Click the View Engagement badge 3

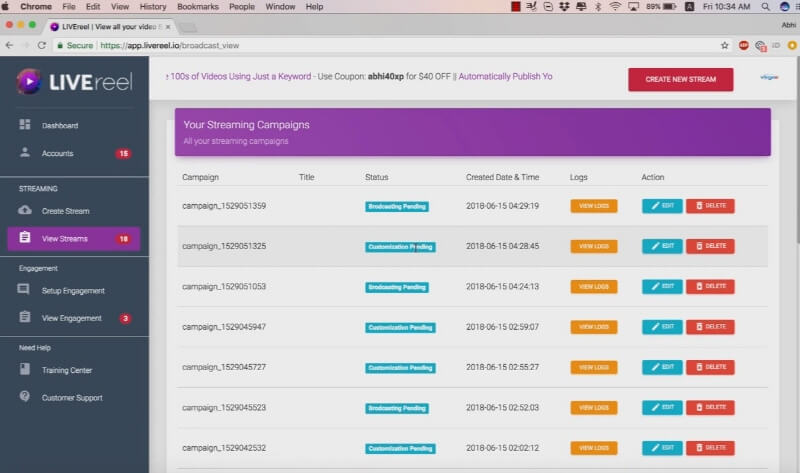click(125, 318)
